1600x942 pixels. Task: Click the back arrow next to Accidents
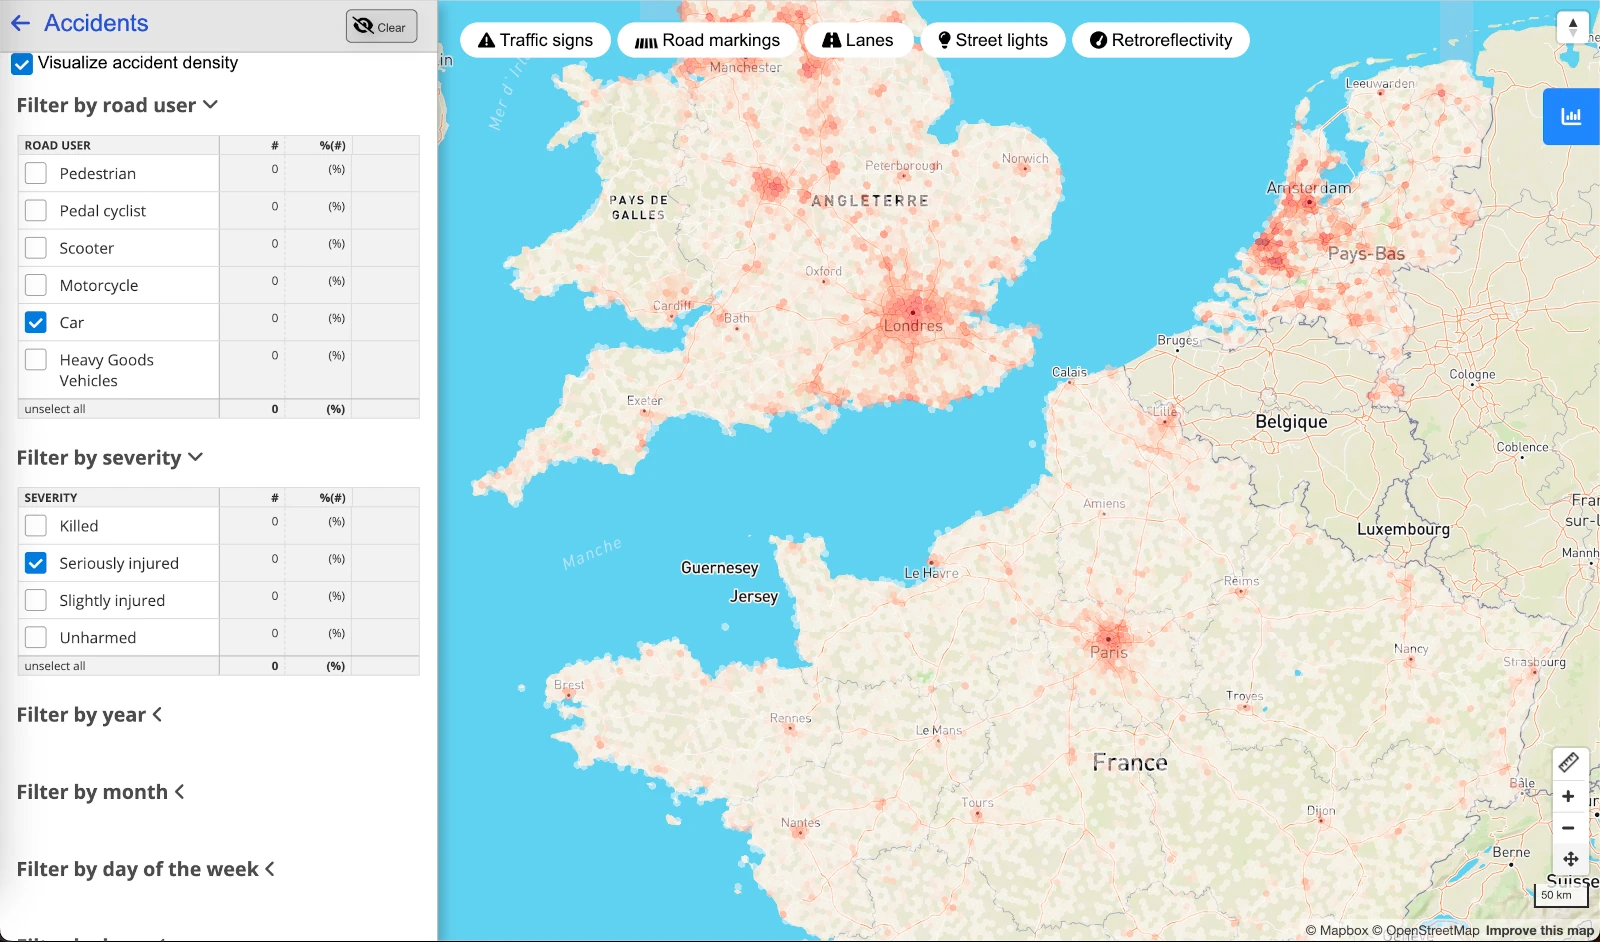pos(21,23)
